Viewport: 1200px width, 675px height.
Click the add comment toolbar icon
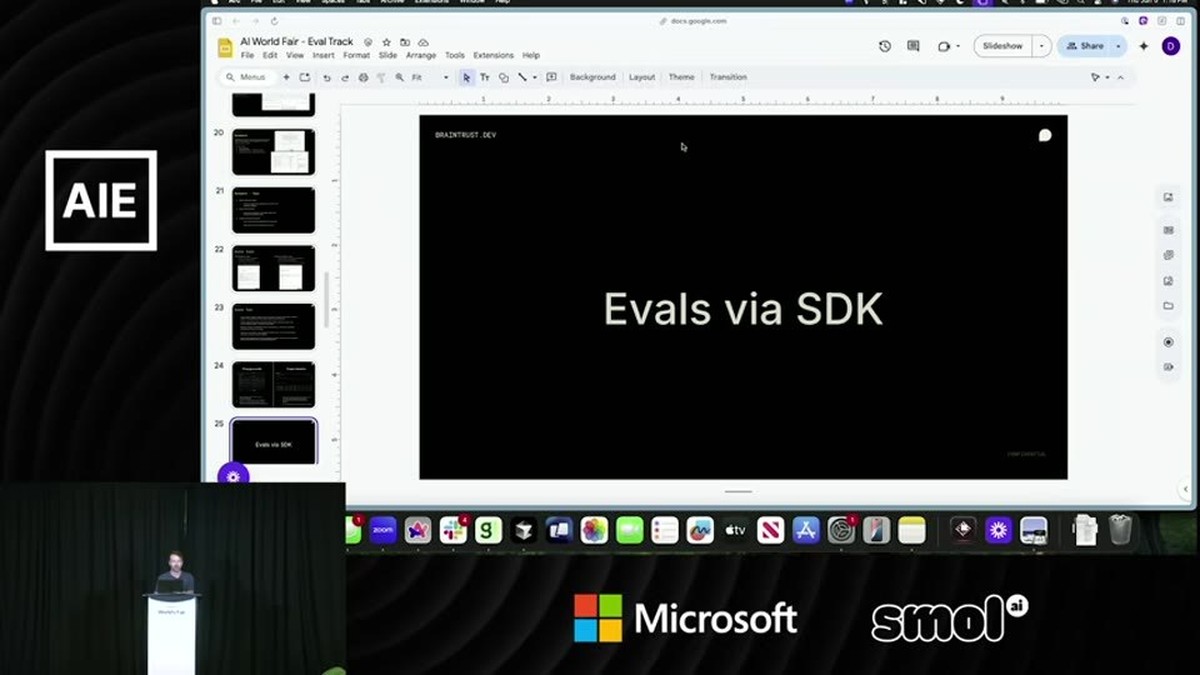click(x=551, y=77)
